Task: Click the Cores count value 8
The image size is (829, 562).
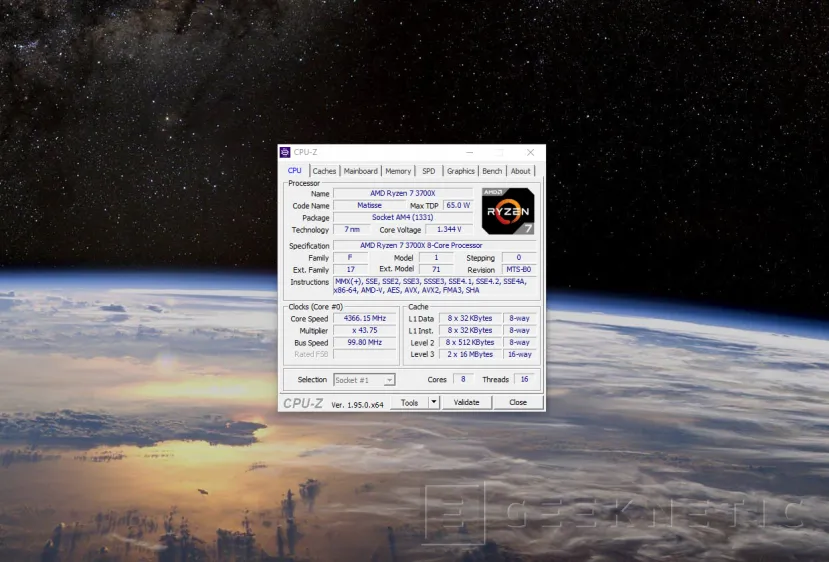Action: click(463, 379)
